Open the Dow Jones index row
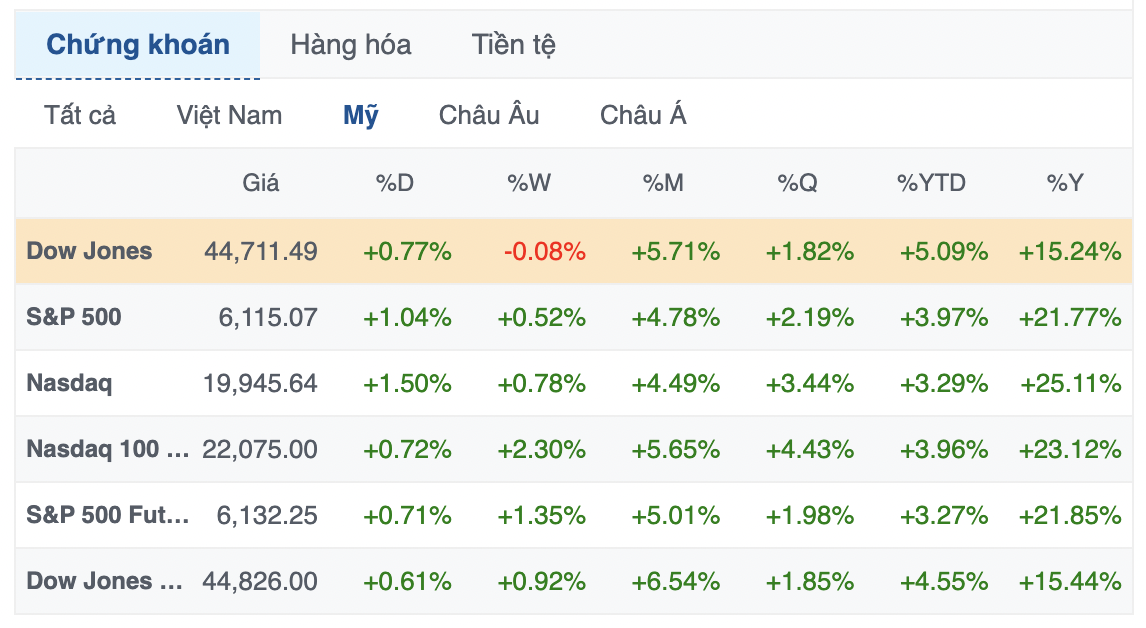1146x628 pixels. click(x=89, y=251)
